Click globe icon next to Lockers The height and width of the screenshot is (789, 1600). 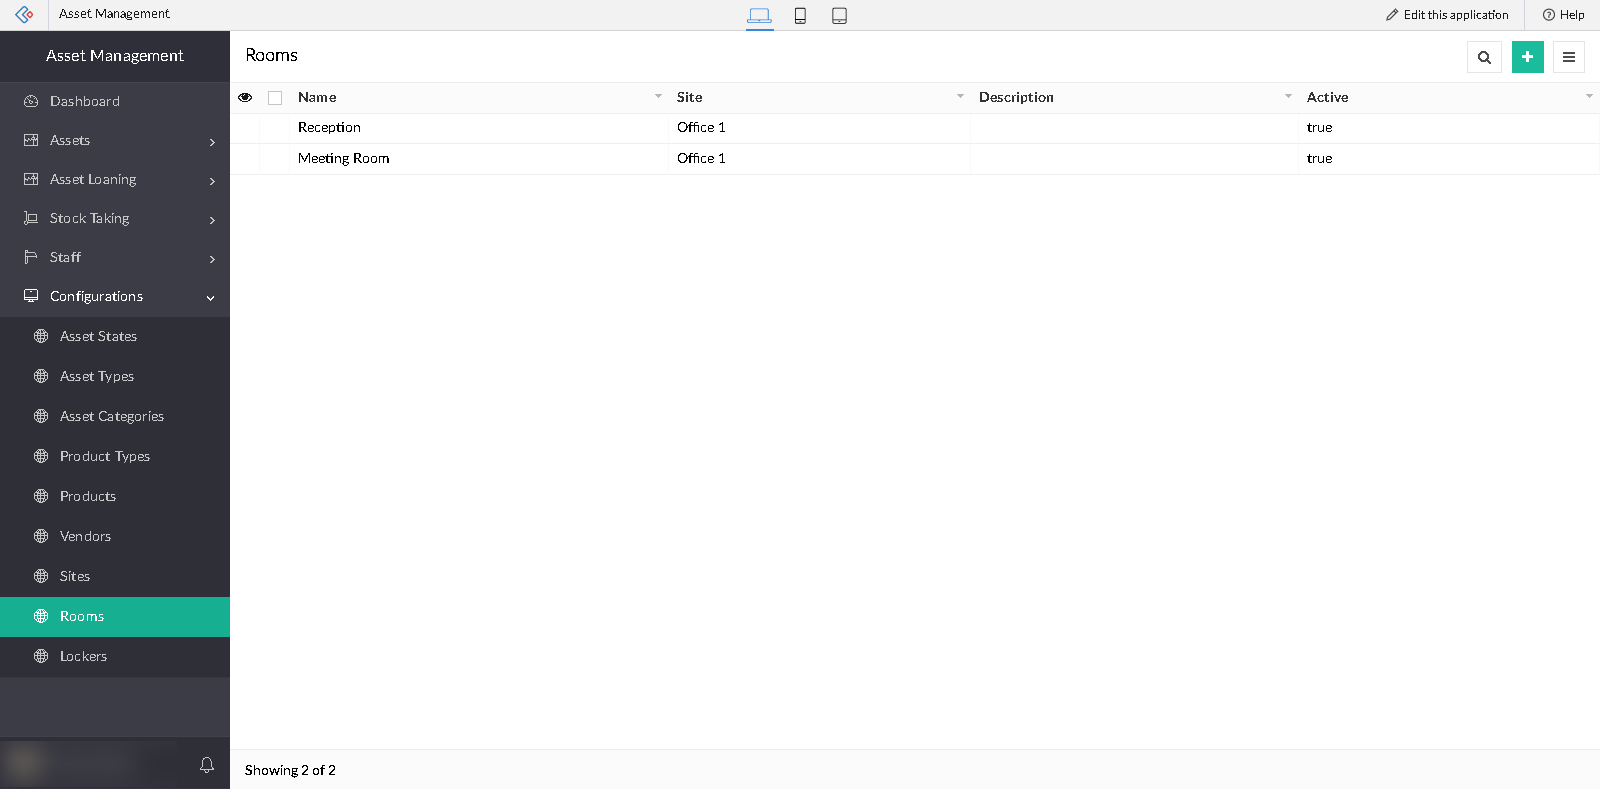click(x=41, y=656)
